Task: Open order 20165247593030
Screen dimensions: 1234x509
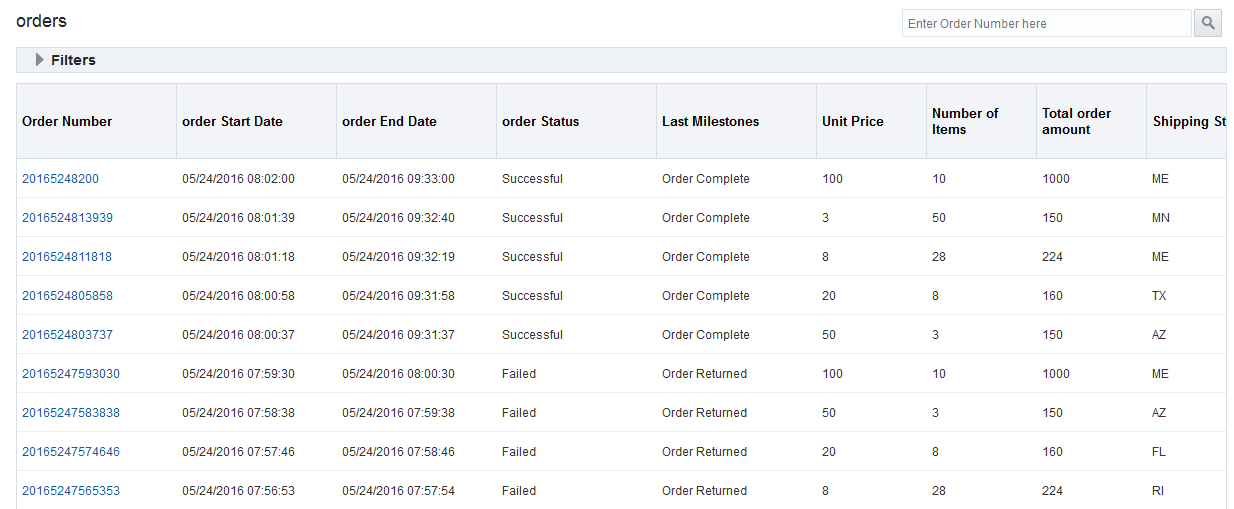Action: pyautogui.click(x=71, y=374)
